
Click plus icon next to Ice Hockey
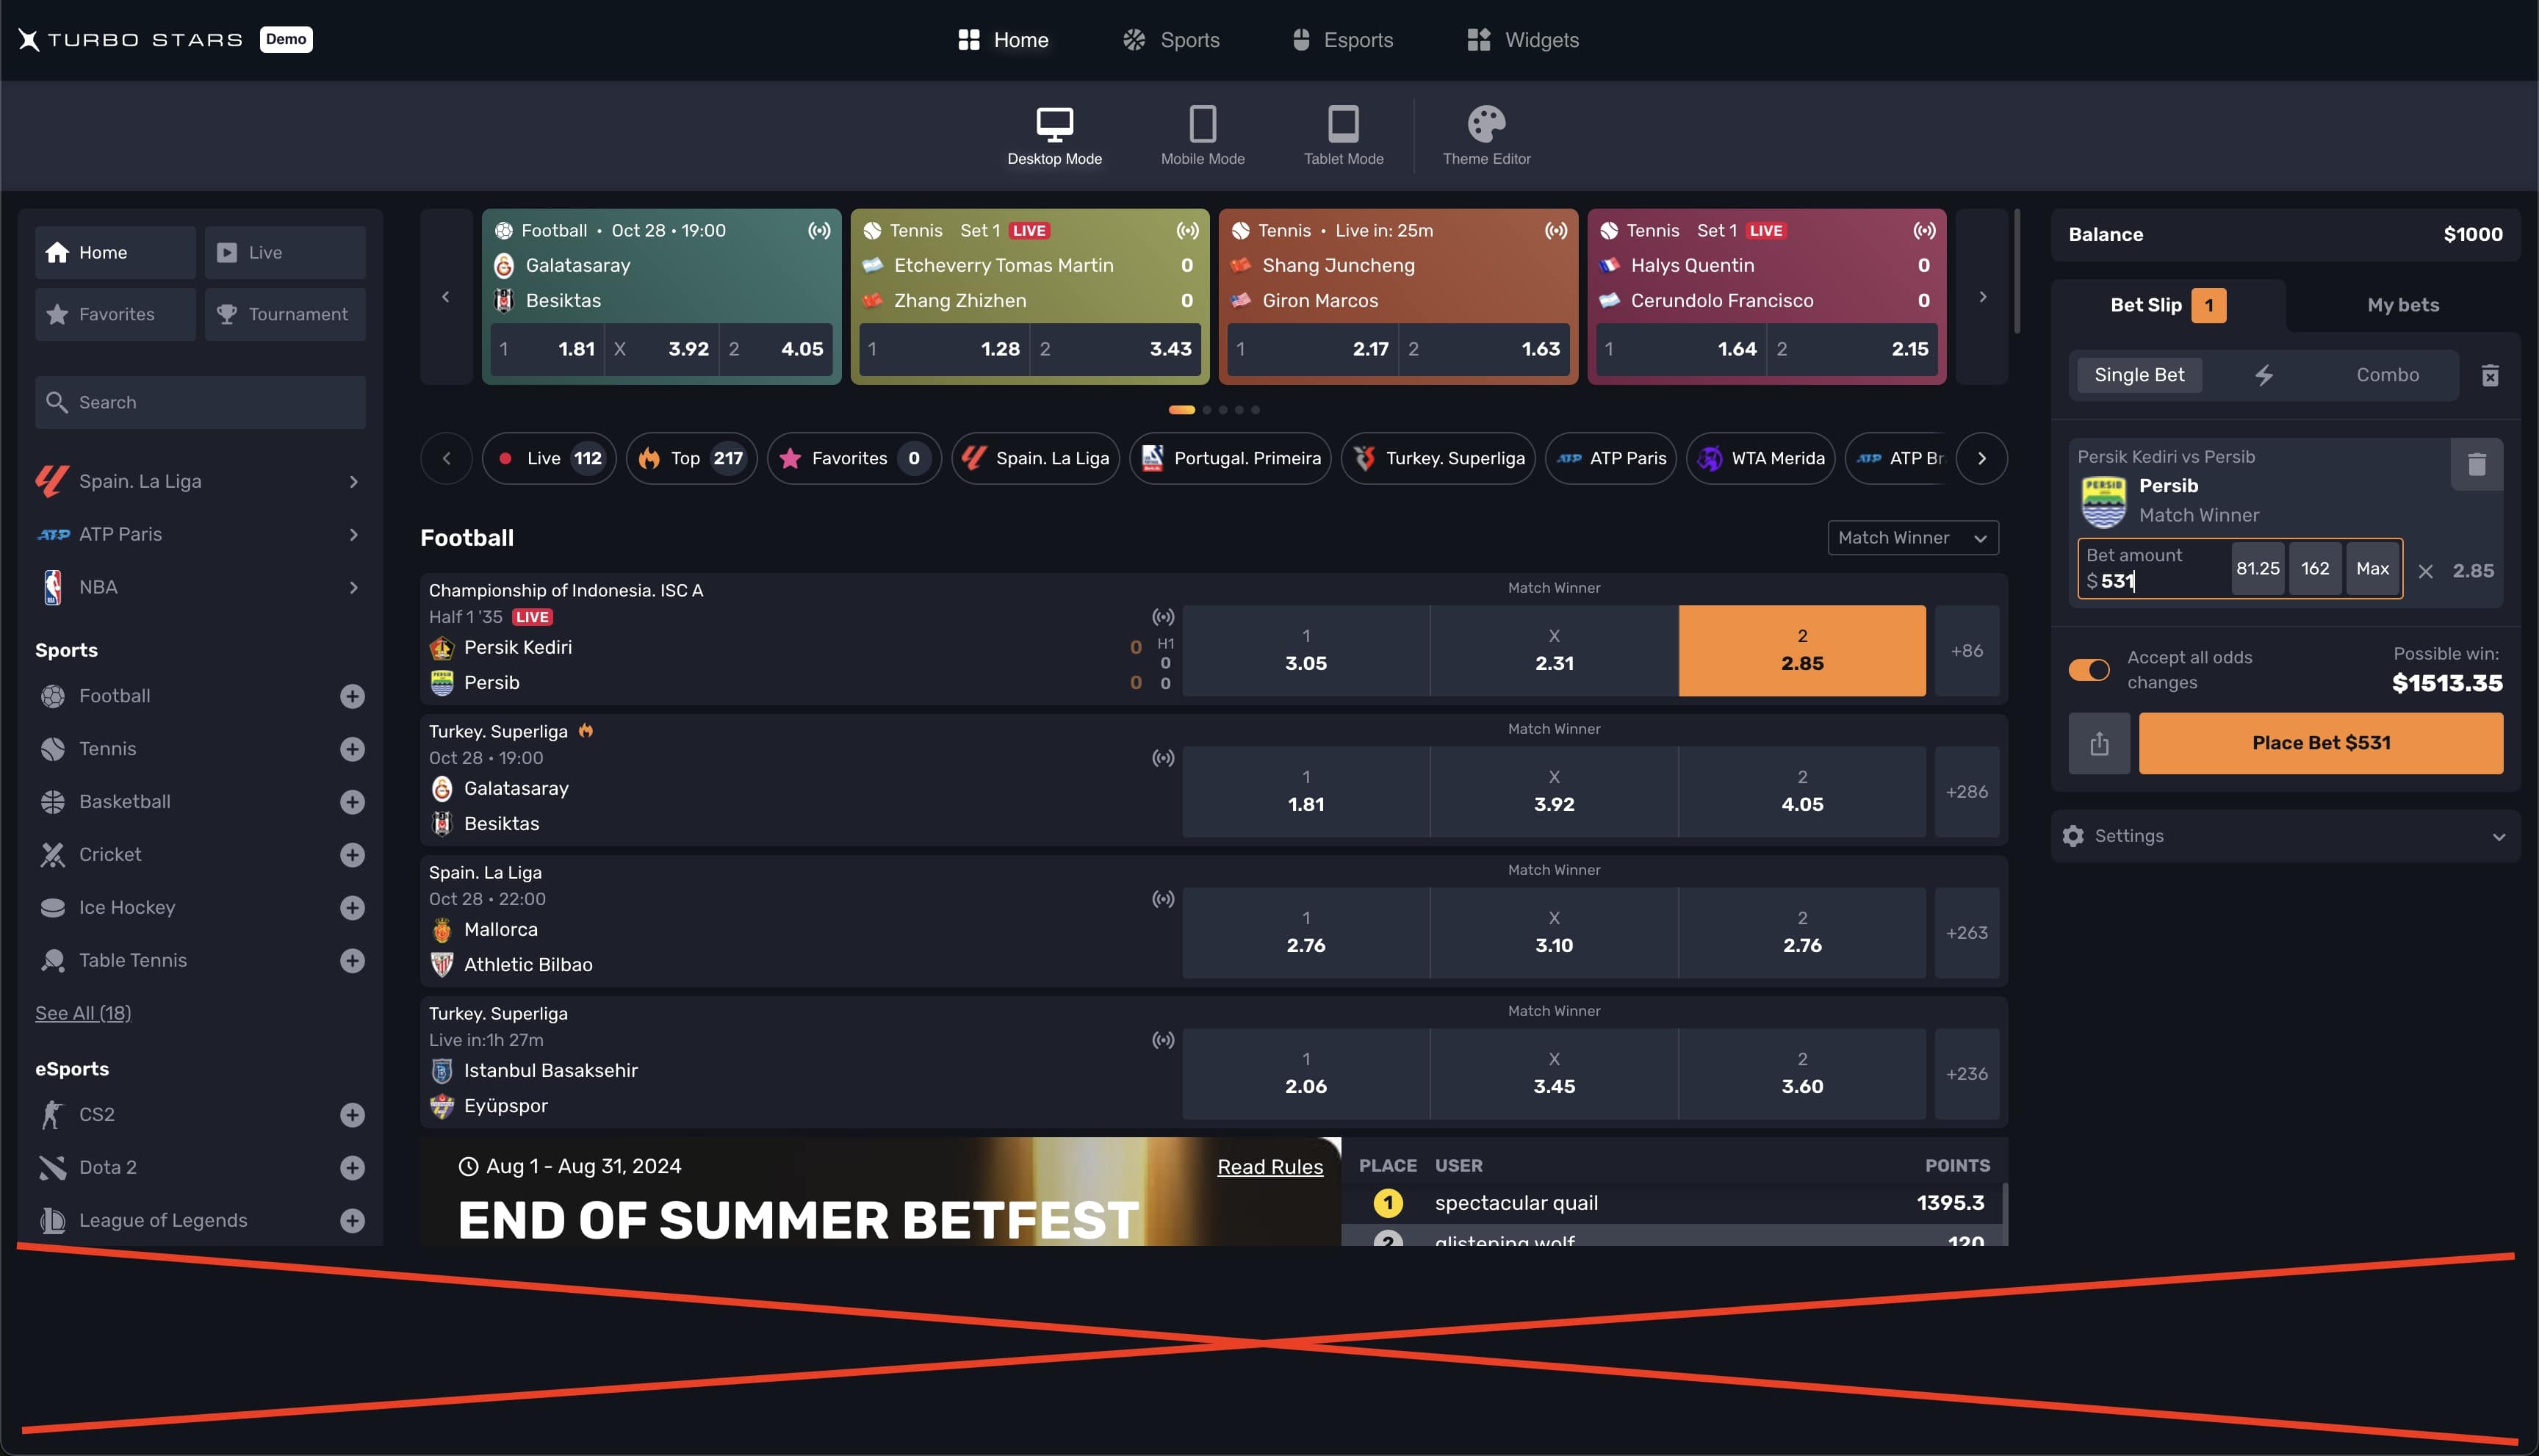[352, 908]
